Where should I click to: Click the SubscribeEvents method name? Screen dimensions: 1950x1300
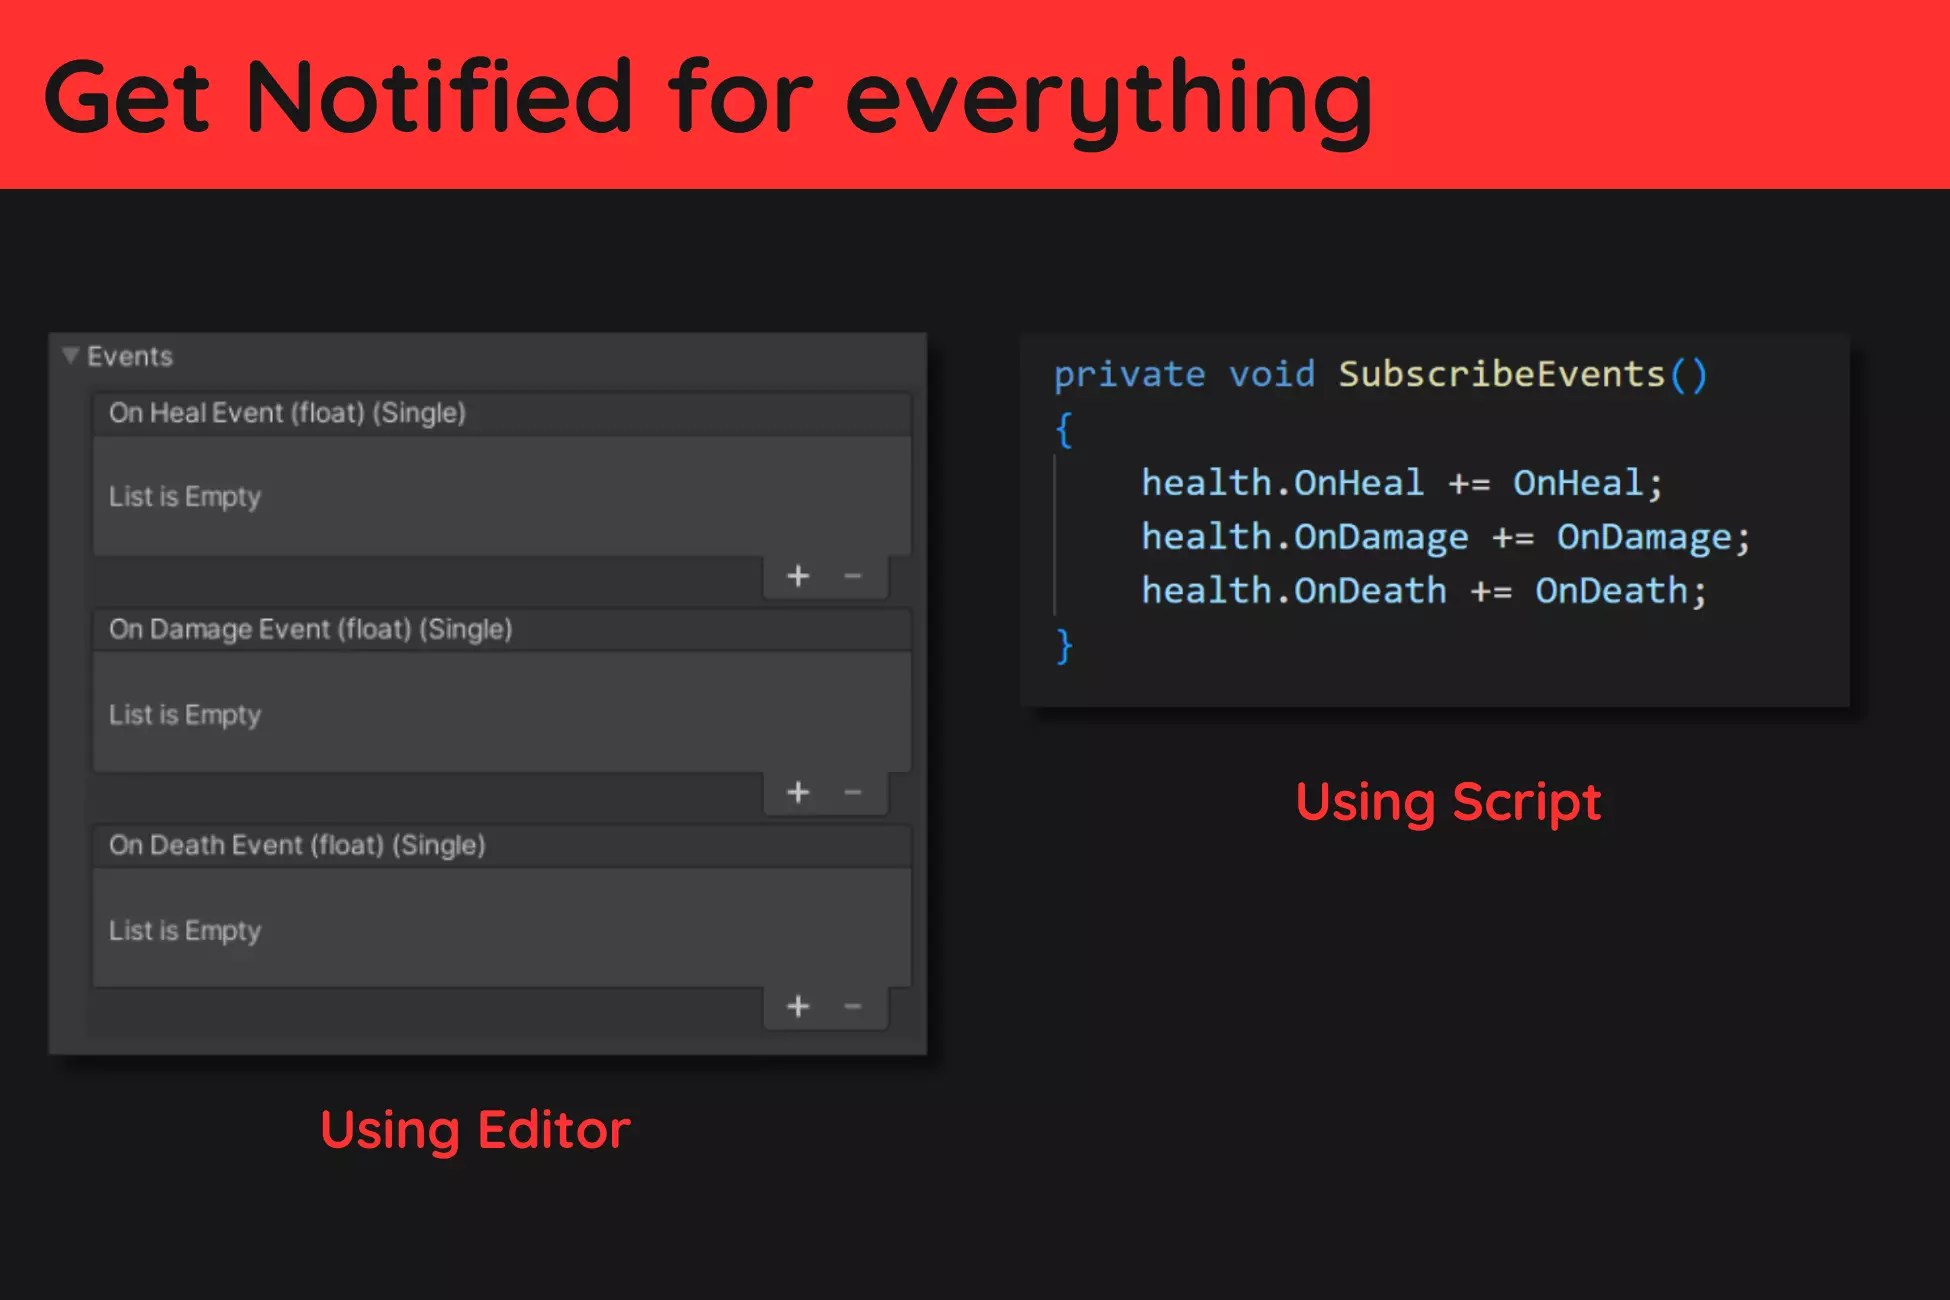click(x=1501, y=374)
